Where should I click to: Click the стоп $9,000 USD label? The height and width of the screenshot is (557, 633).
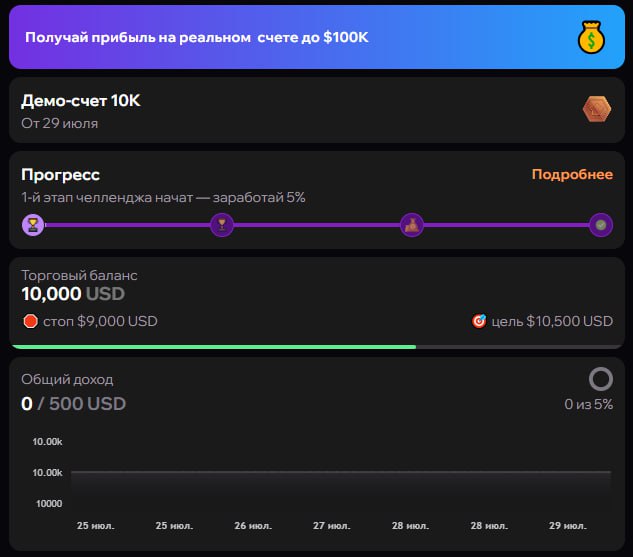pyautogui.click(x=100, y=321)
